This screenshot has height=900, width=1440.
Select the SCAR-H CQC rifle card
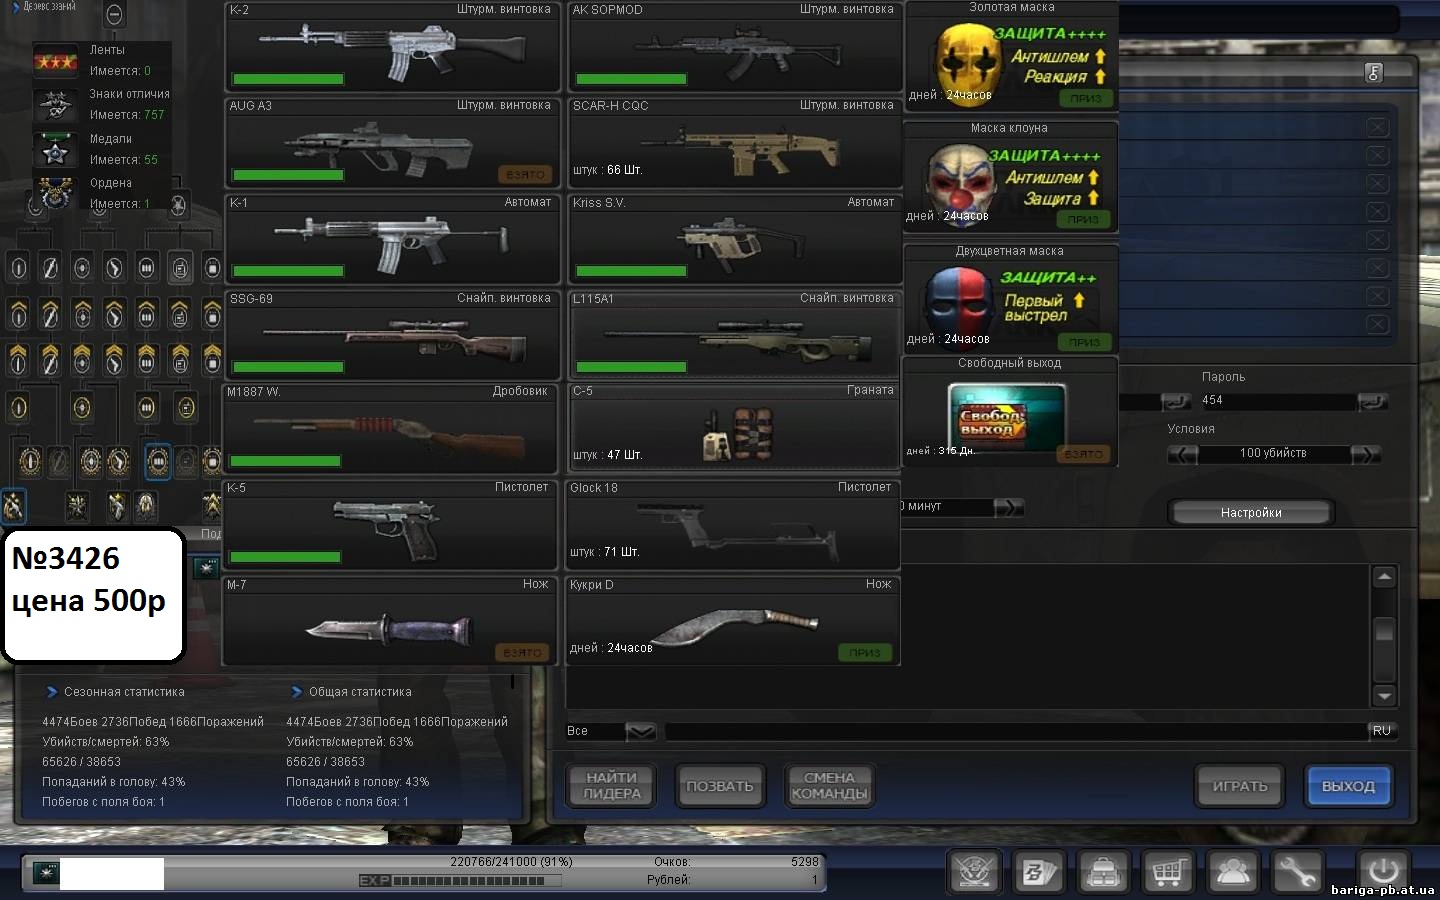tap(735, 143)
